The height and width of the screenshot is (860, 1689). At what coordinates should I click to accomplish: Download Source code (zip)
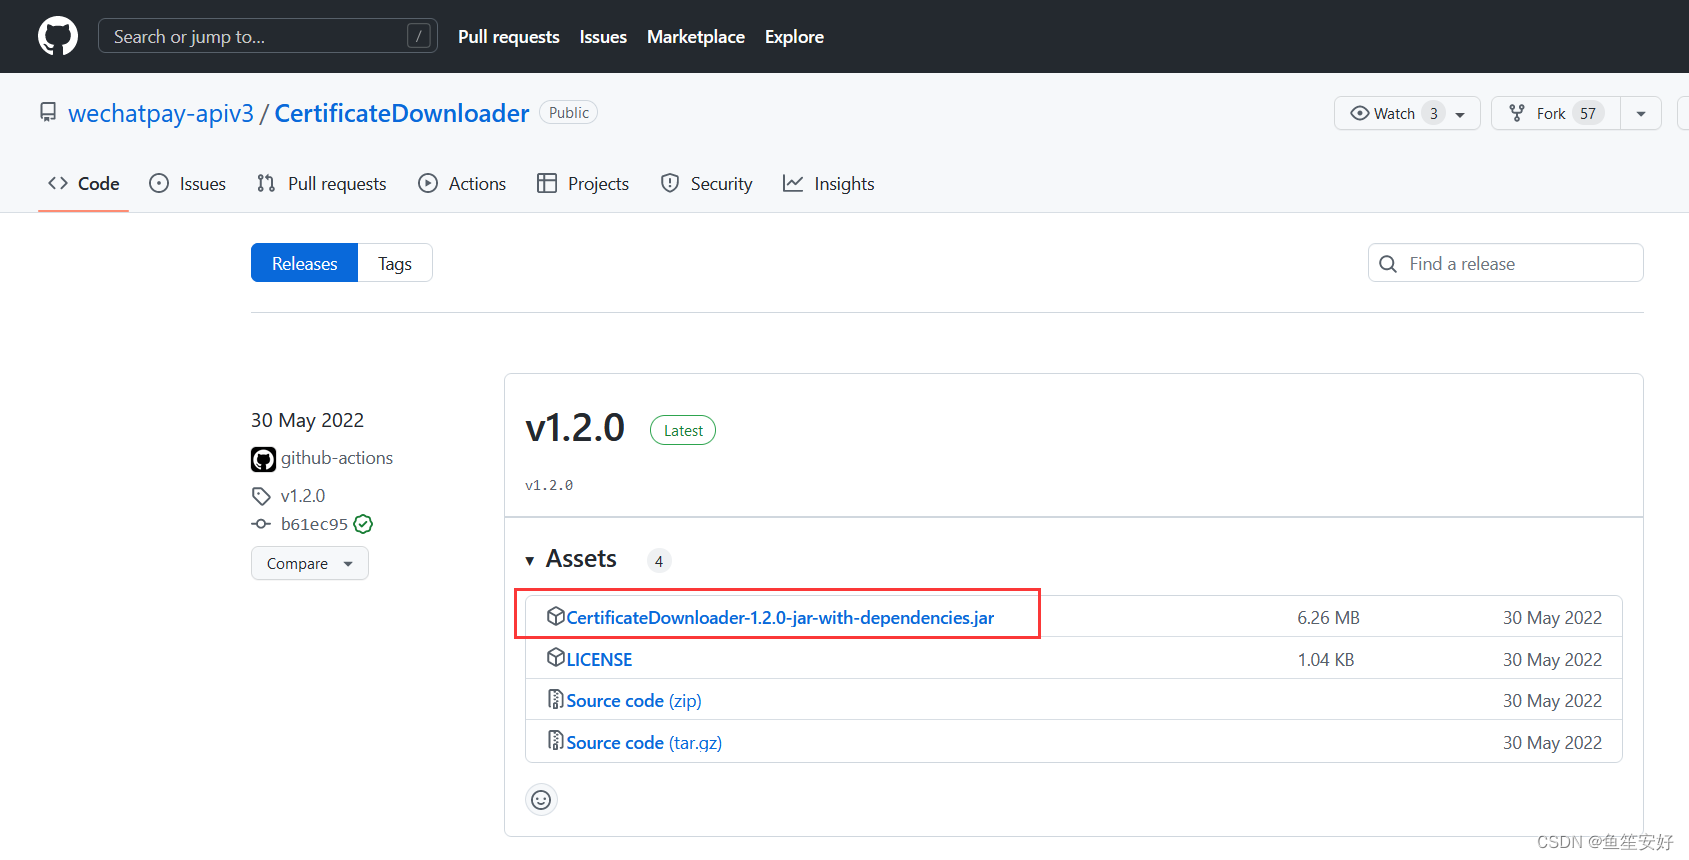click(634, 700)
